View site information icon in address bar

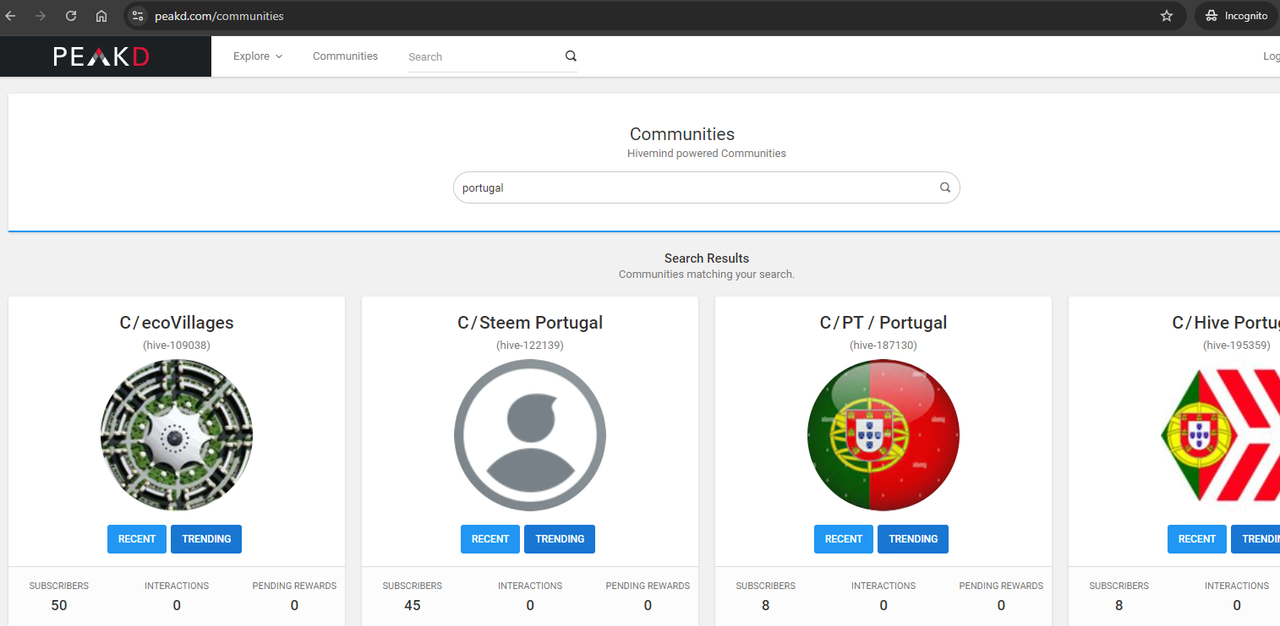(x=138, y=16)
